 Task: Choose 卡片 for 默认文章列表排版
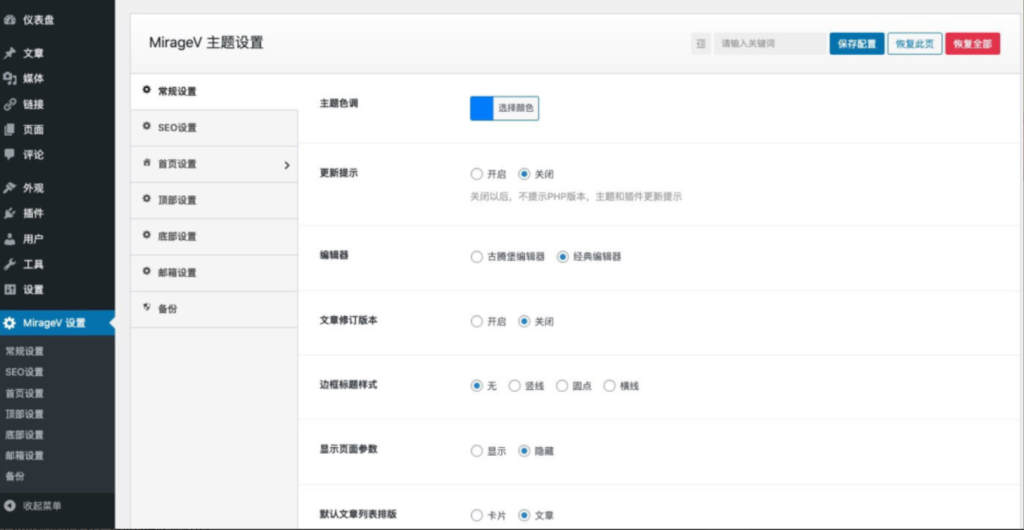point(477,515)
